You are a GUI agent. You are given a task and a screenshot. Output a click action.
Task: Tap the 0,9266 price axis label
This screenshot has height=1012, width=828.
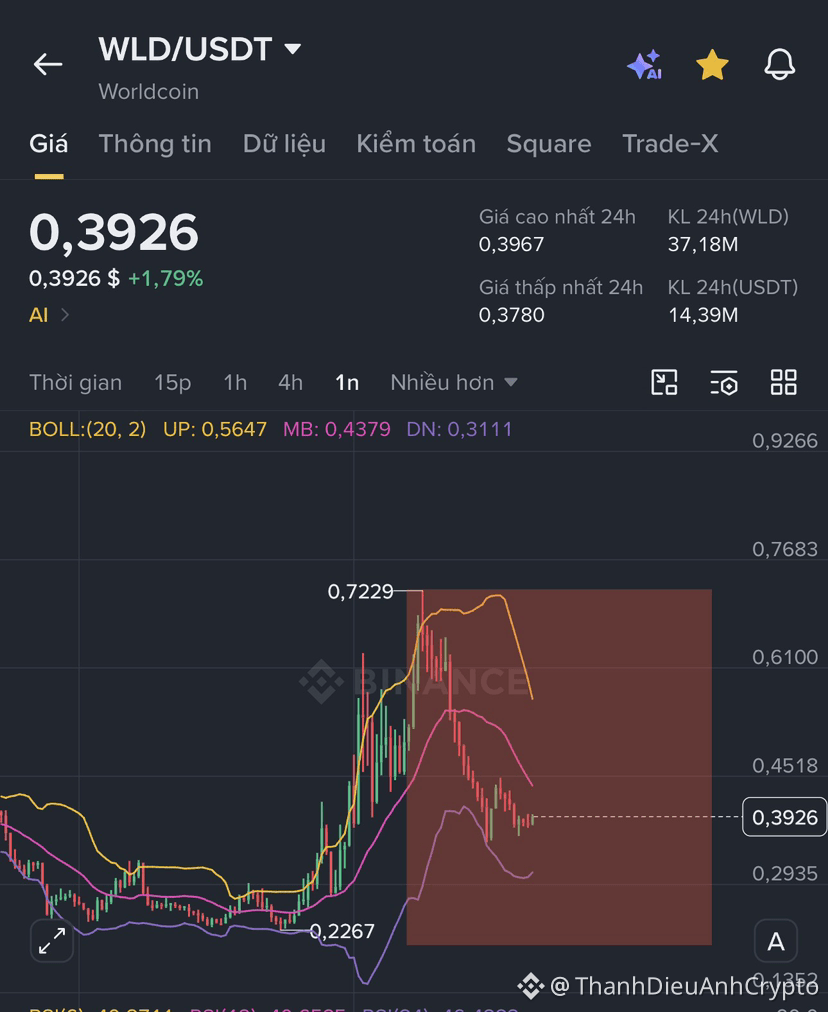785,441
